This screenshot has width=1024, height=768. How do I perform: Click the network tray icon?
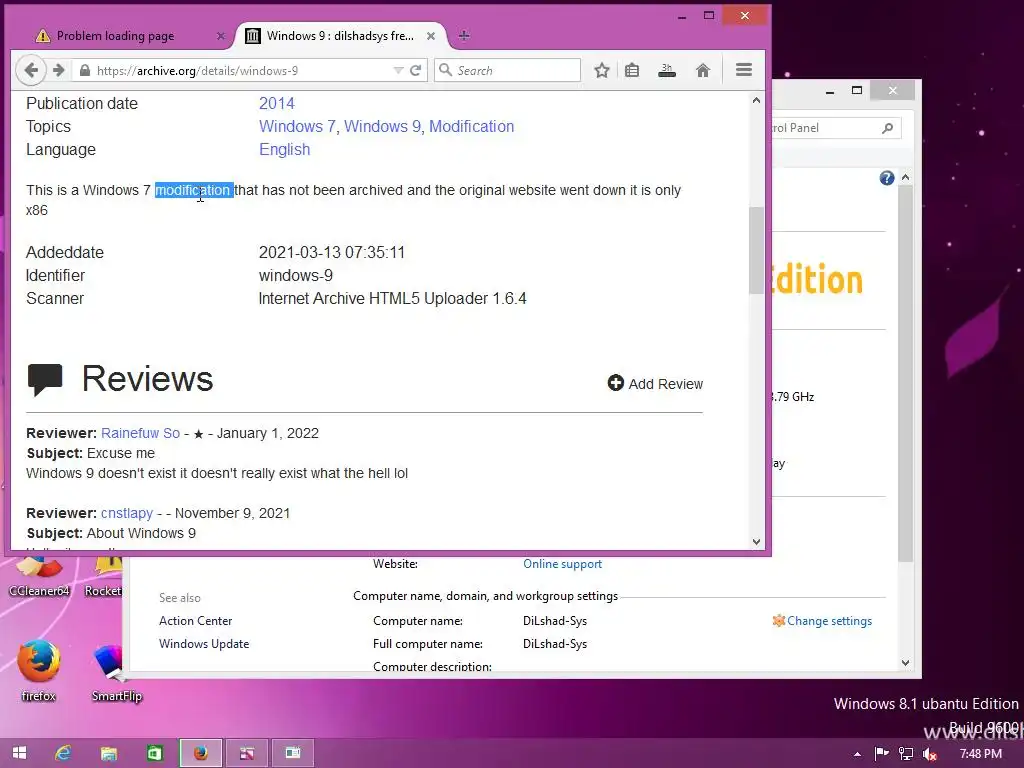(x=906, y=754)
